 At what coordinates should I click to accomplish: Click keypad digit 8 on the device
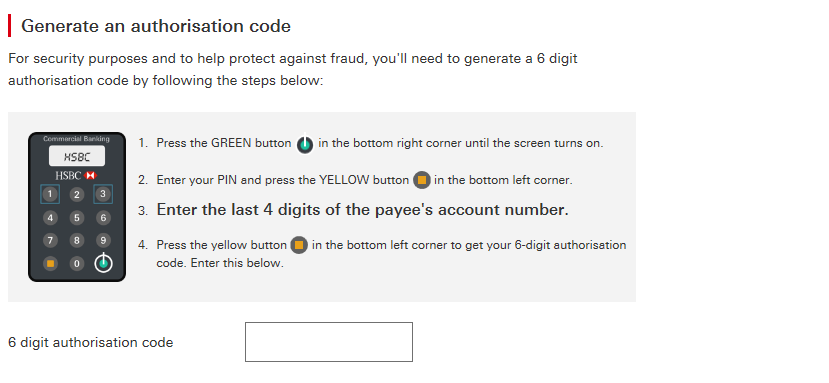(x=77, y=240)
